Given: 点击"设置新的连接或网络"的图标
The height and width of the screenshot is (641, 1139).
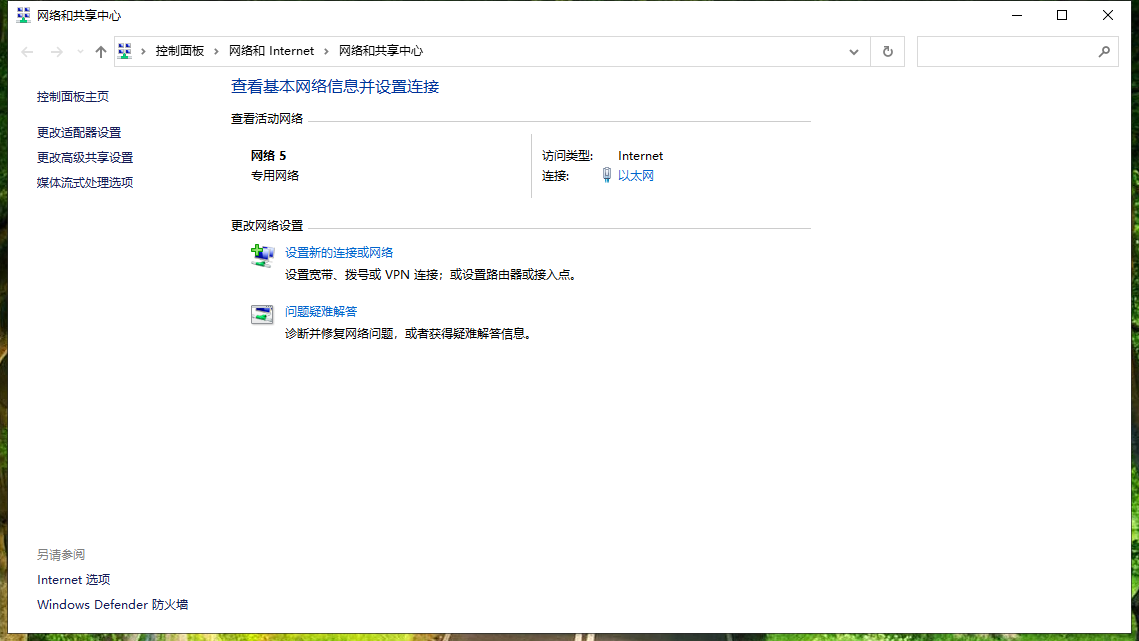Looking at the screenshot, I should coord(262,256).
